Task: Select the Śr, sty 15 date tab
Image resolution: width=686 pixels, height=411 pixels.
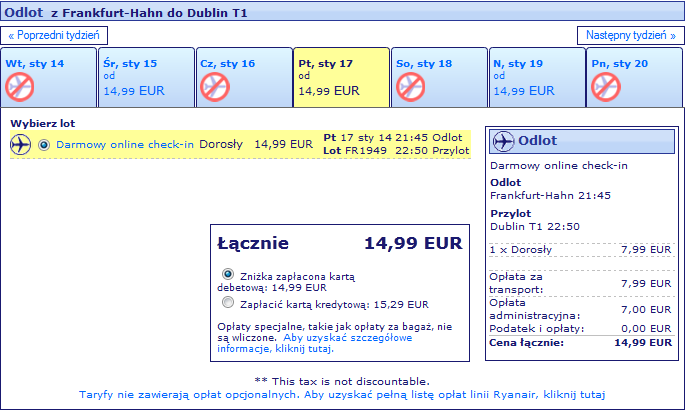Action: coord(147,77)
